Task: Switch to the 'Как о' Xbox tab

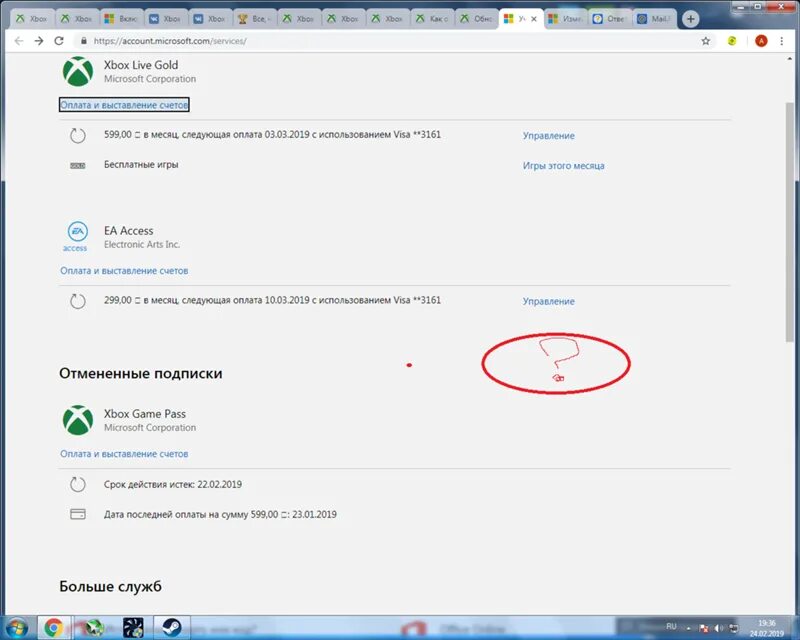Action: point(432,19)
